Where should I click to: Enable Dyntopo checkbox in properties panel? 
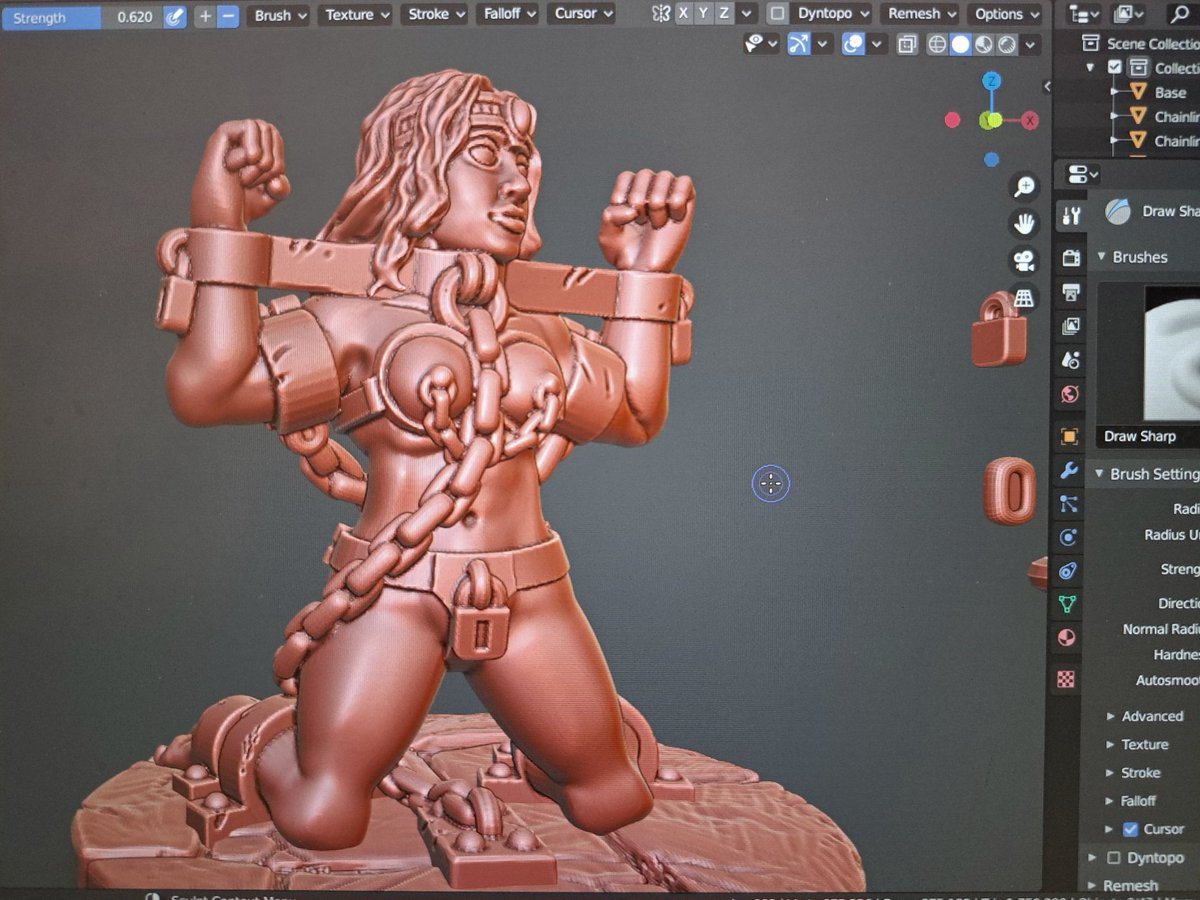(1114, 858)
